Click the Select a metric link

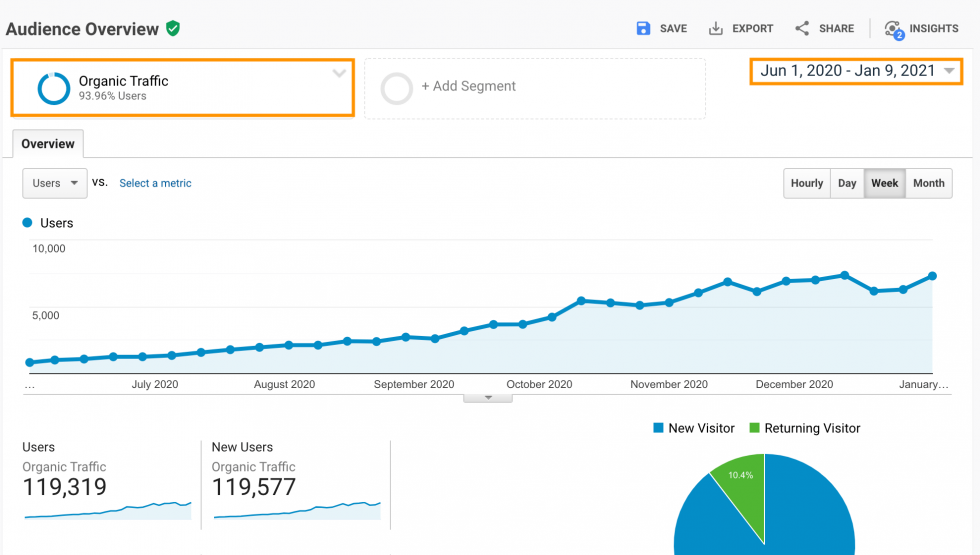pos(155,183)
